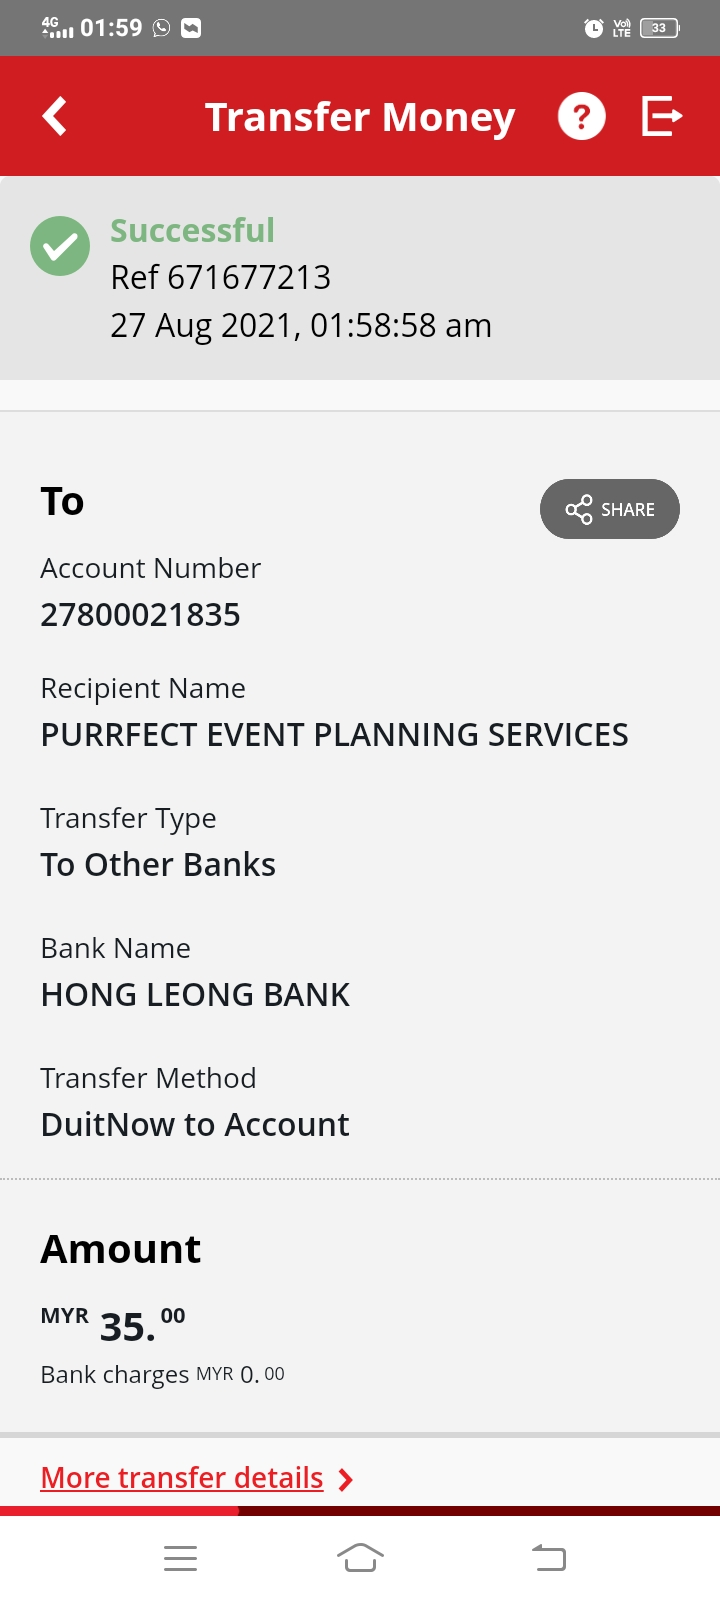Tap the logout icon in header
The image size is (720, 1600).
661,116
